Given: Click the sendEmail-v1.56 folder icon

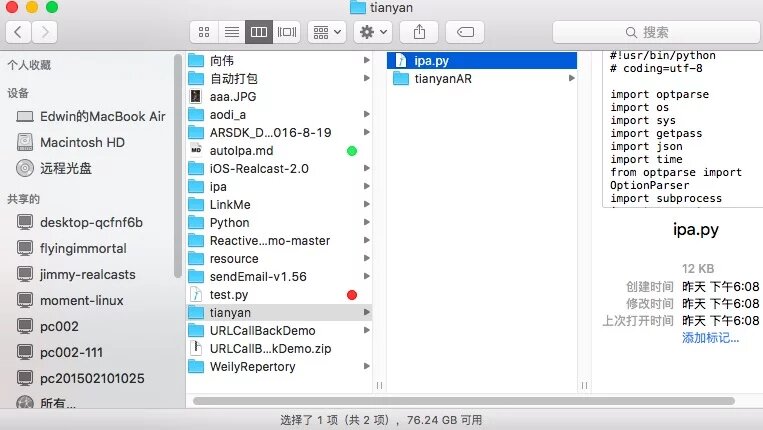Looking at the screenshot, I should [196, 276].
